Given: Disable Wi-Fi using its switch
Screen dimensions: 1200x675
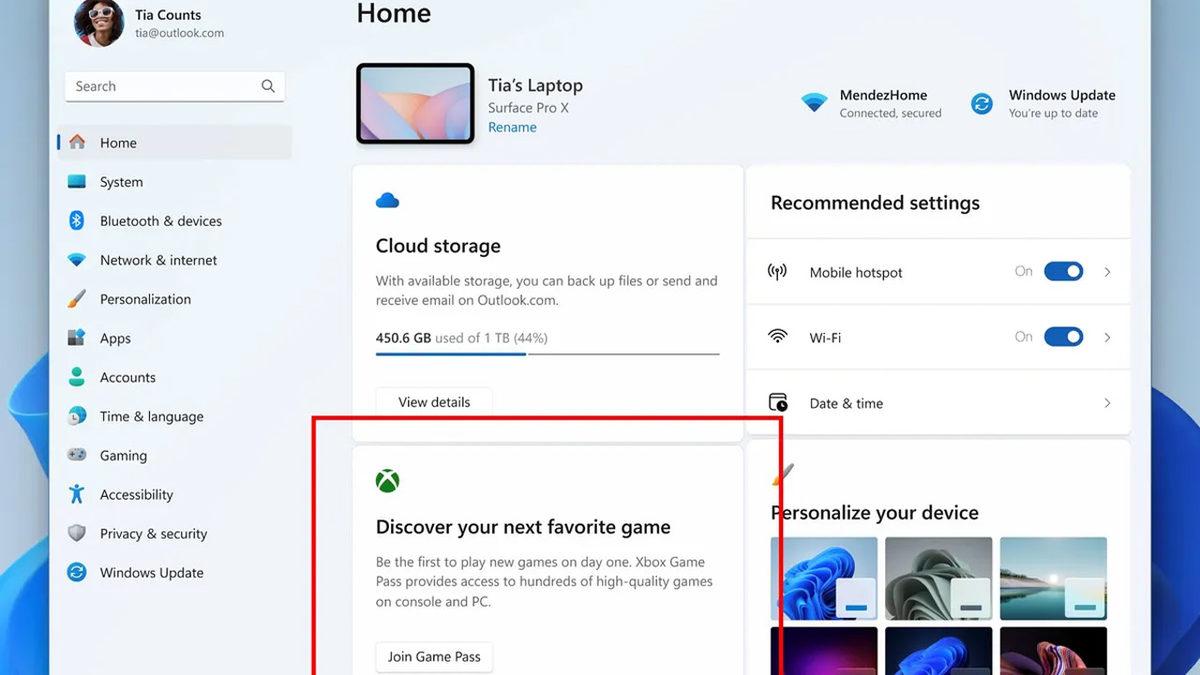Looking at the screenshot, I should [1063, 337].
